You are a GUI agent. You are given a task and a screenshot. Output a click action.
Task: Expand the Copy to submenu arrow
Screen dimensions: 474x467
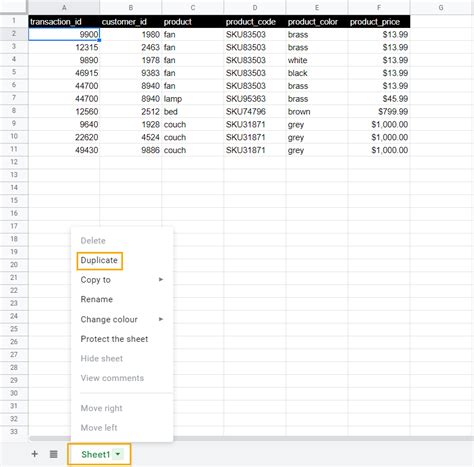click(x=161, y=279)
